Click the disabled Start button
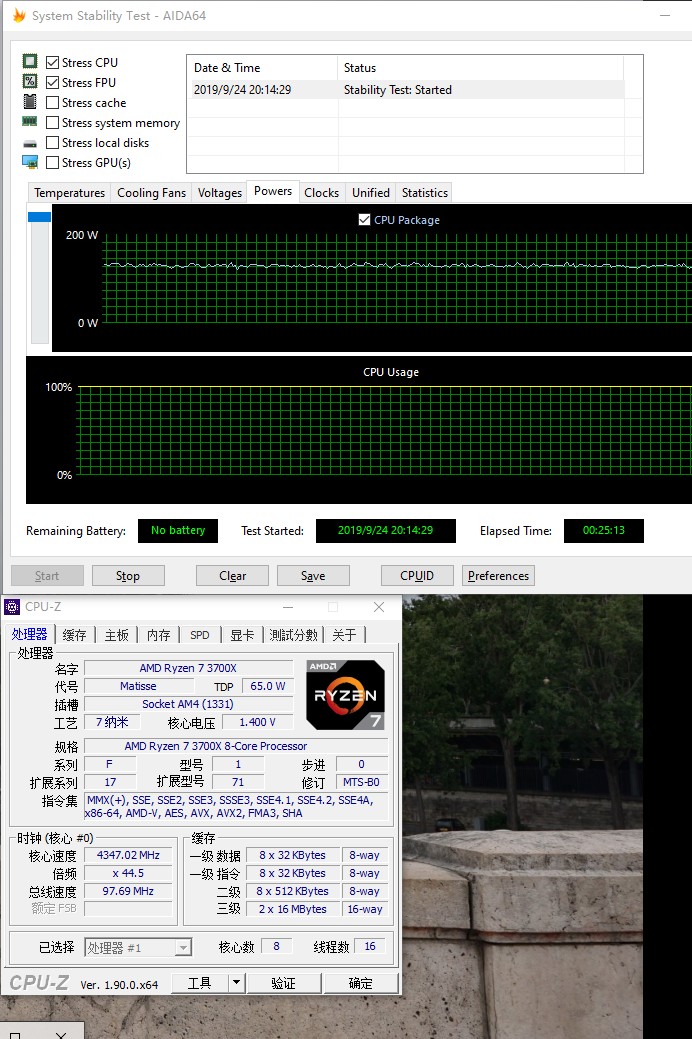 click(47, 576)
